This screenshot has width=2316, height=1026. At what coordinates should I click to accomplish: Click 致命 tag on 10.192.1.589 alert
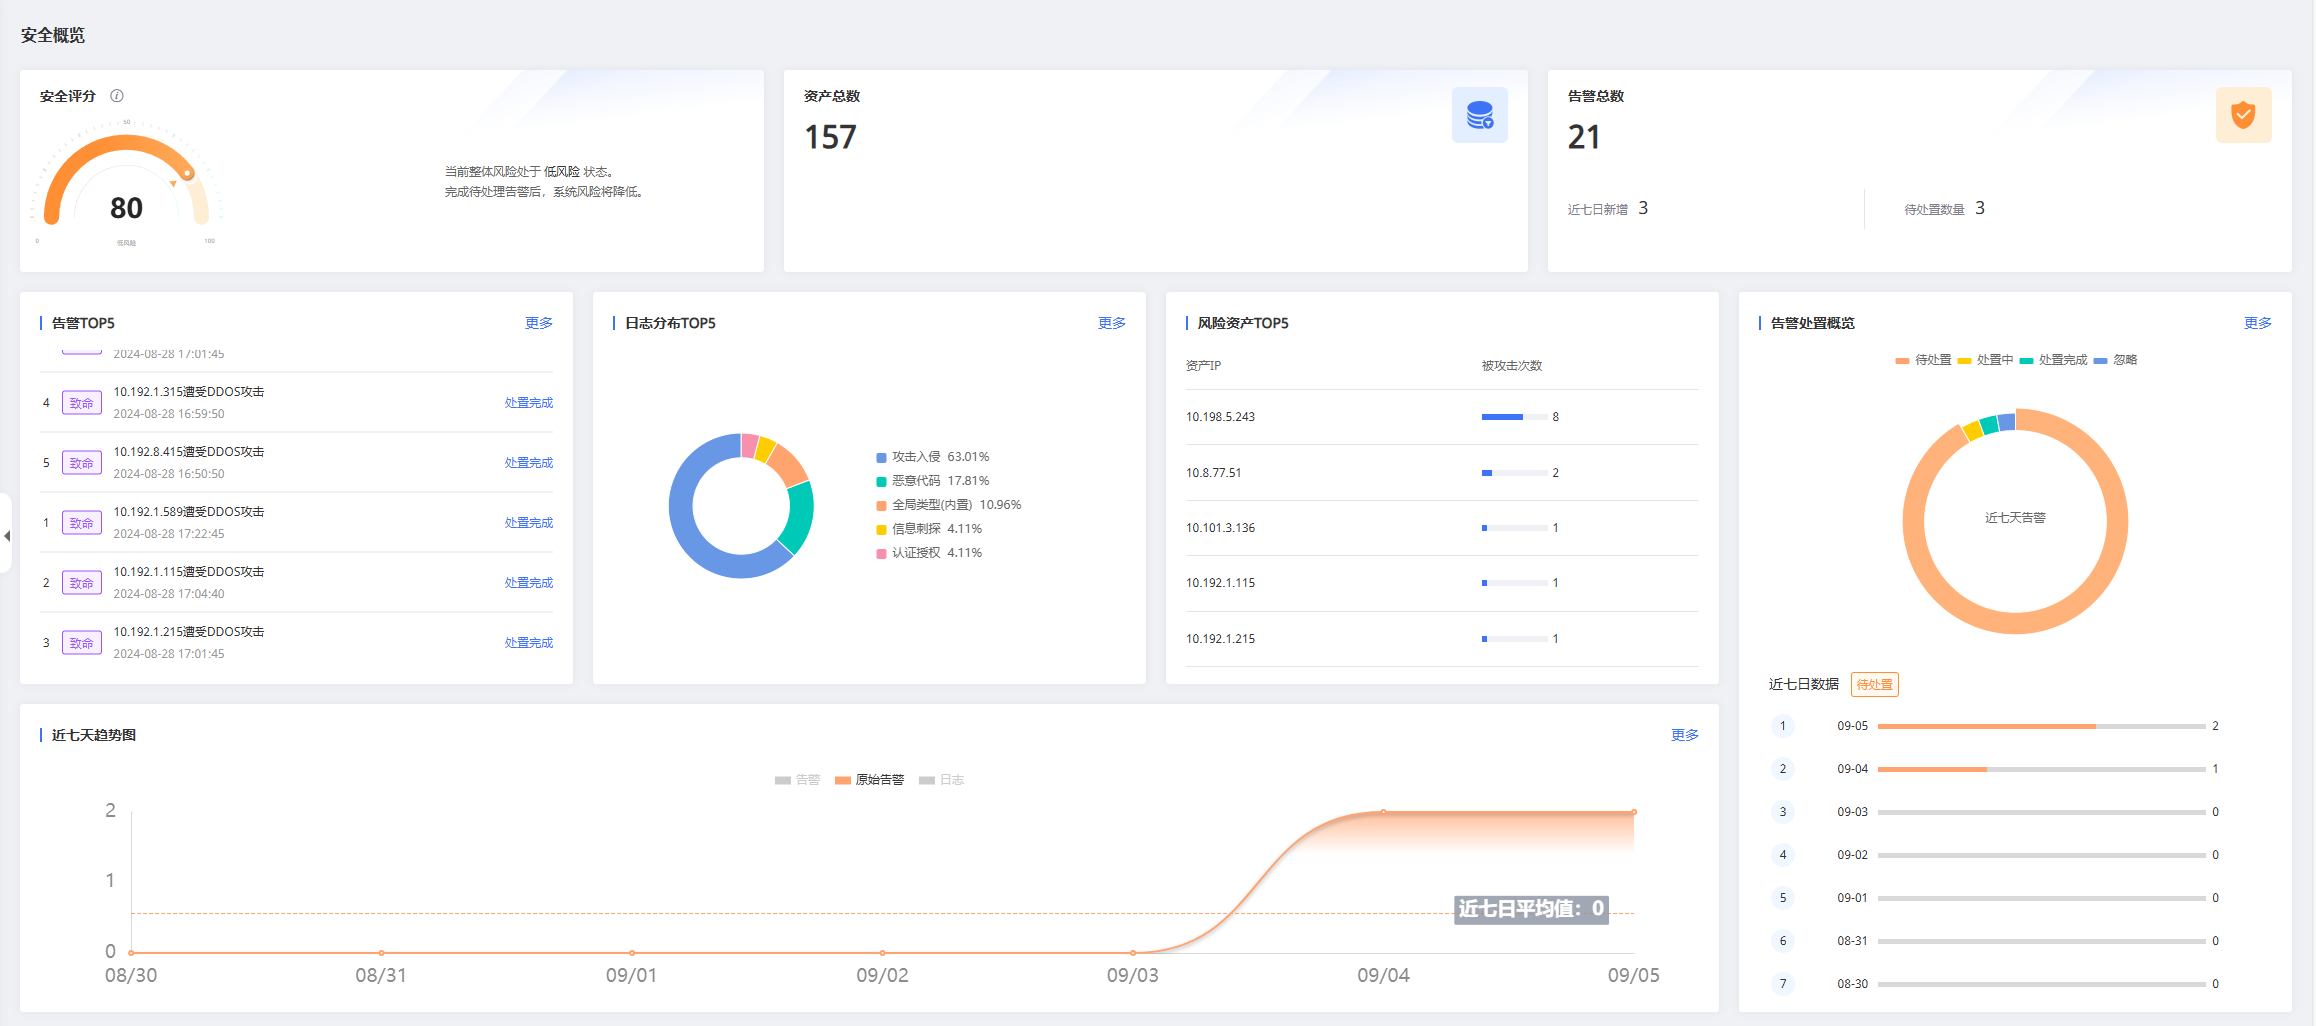click(82, 523)
